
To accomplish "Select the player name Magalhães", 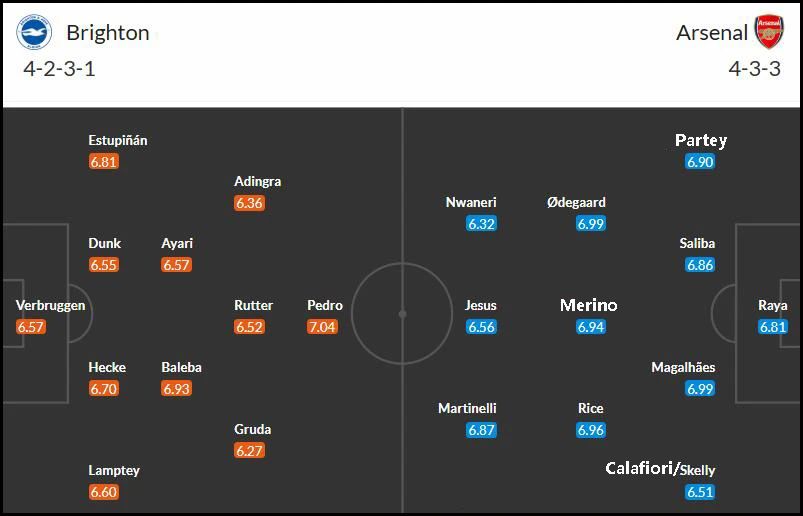I will (683, 368).
